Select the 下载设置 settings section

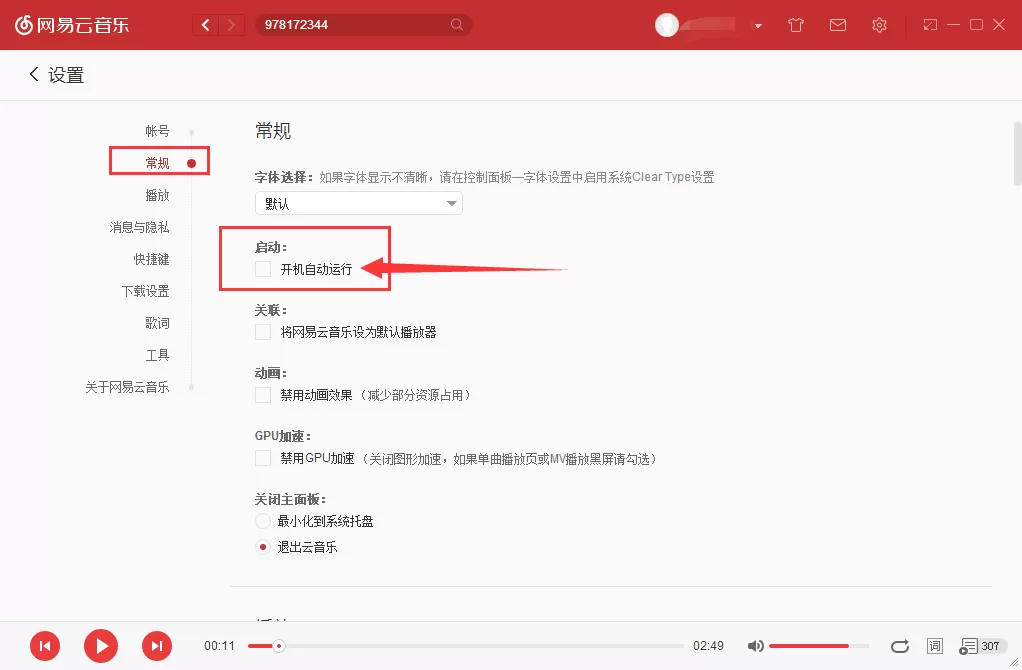(145, 291)
